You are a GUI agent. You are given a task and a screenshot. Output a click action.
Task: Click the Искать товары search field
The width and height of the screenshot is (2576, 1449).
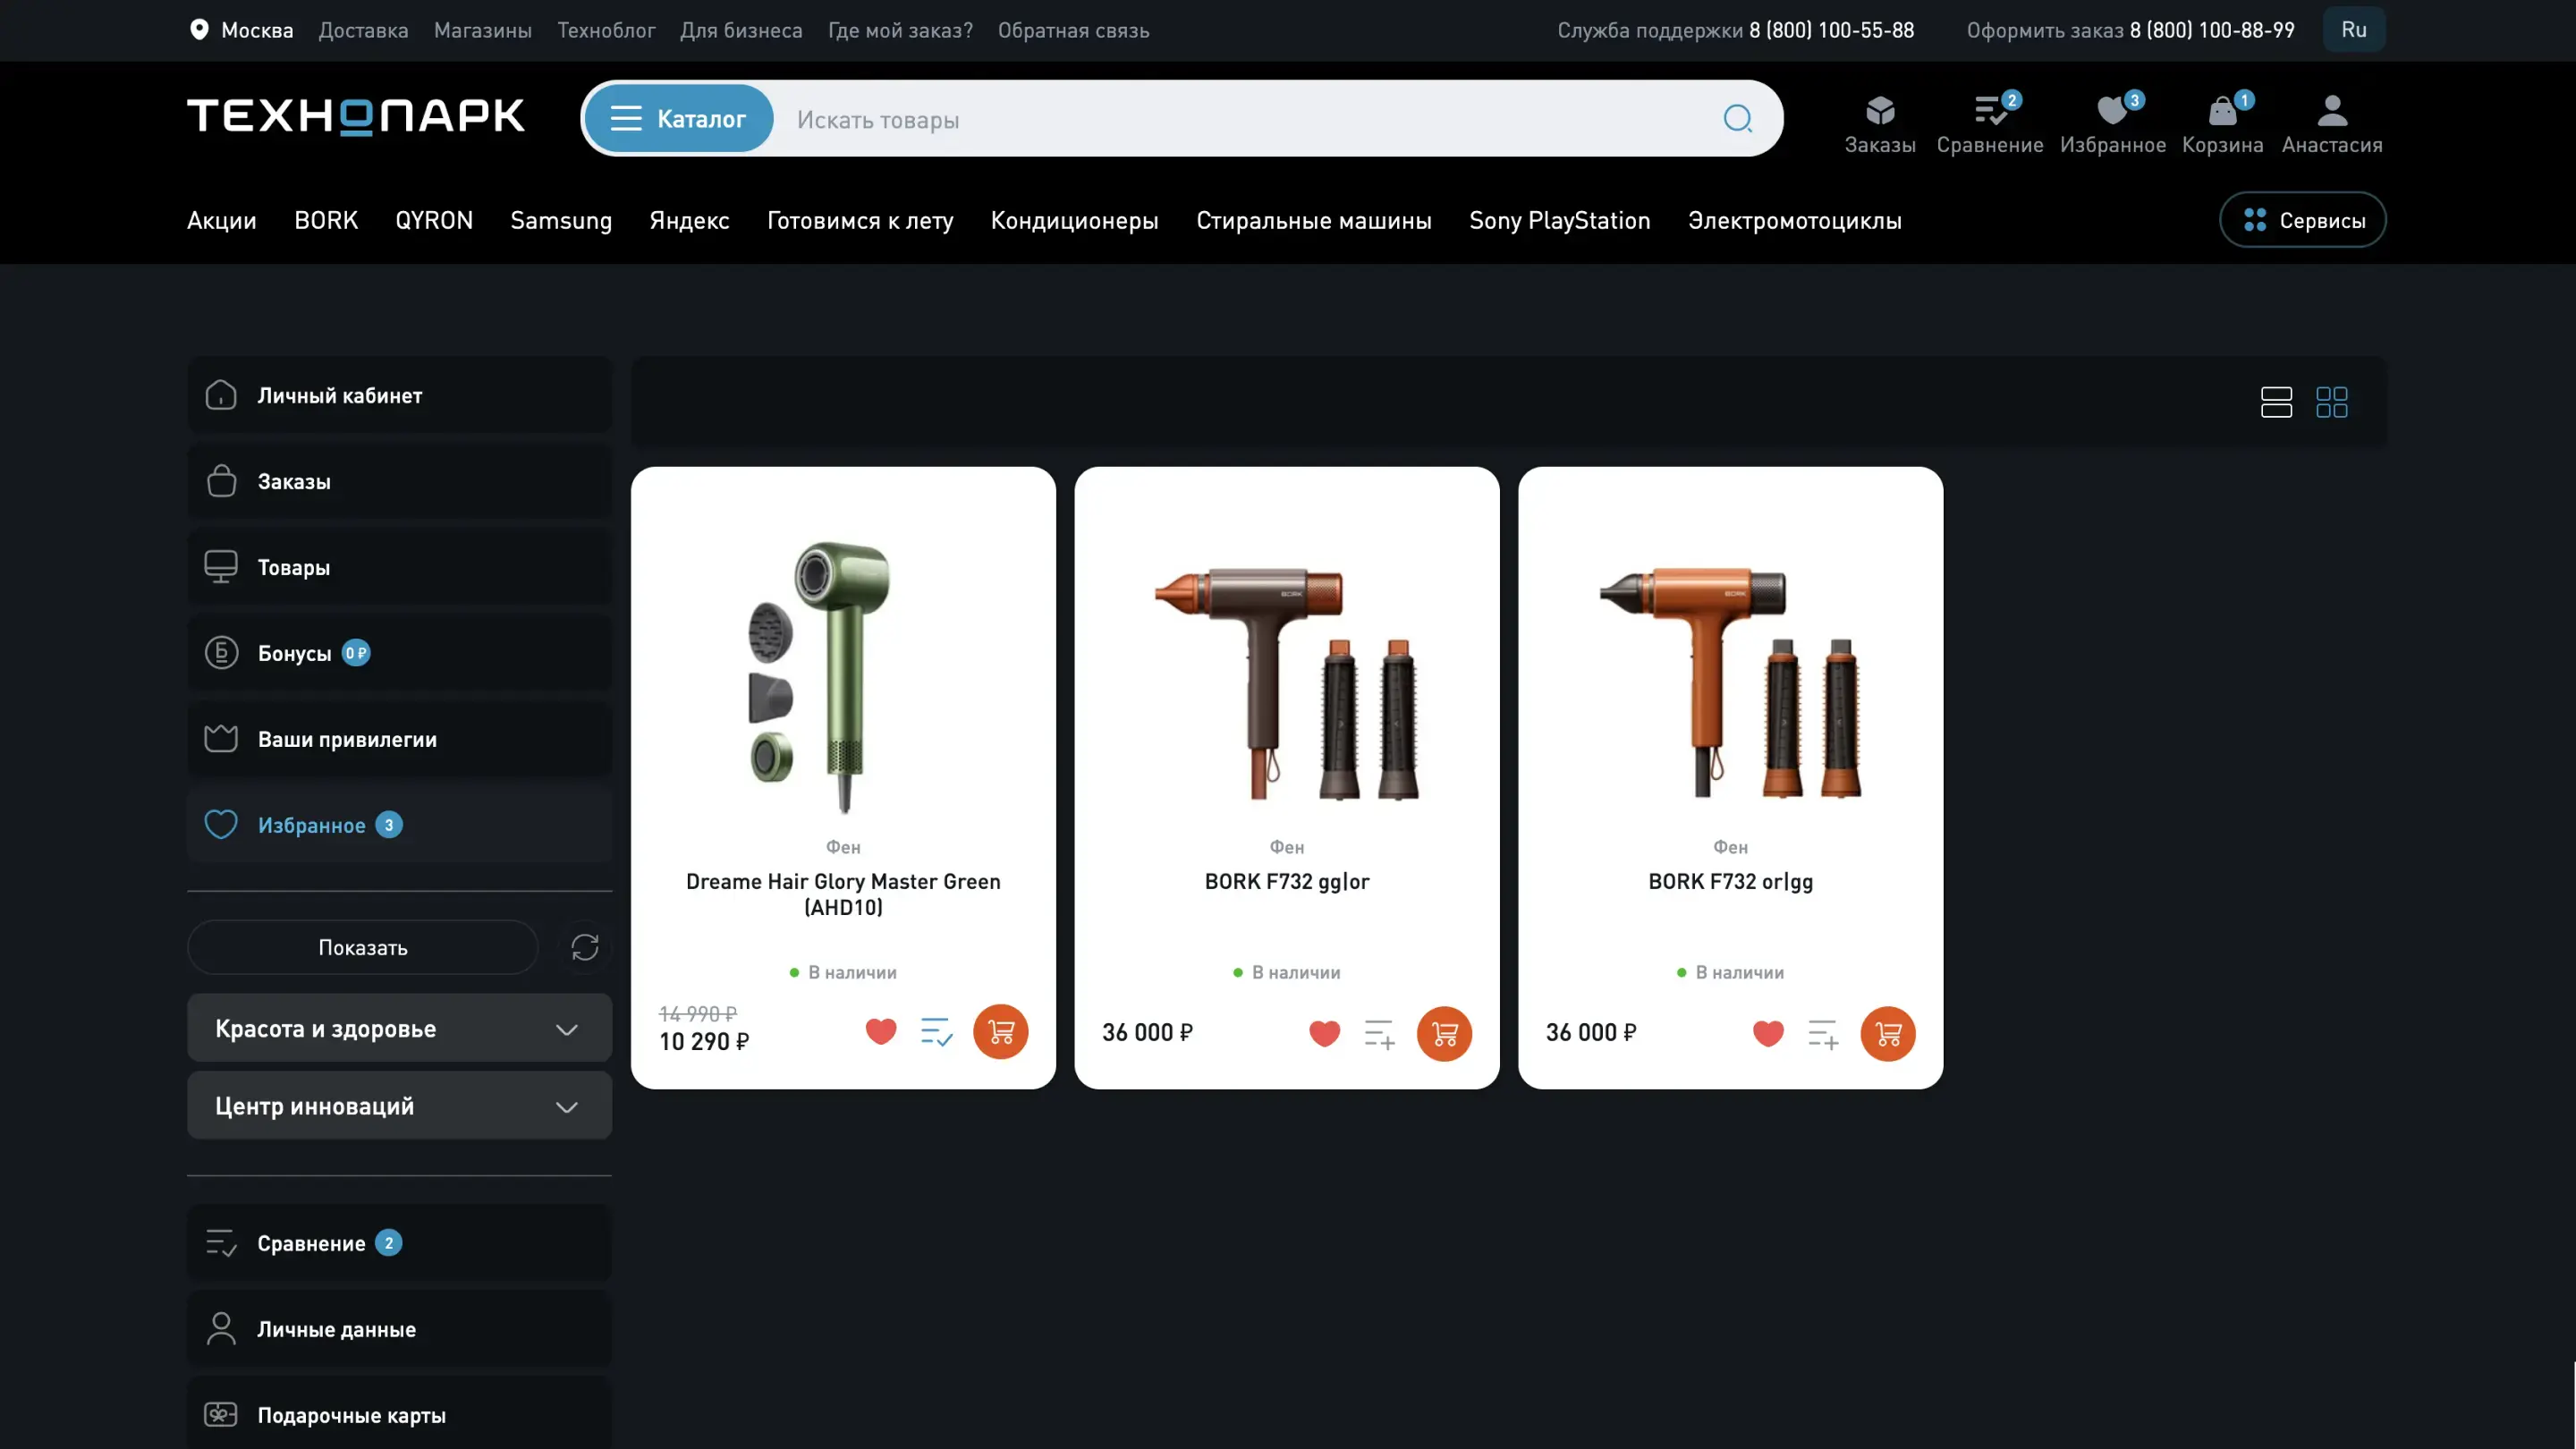click(1240, 120)
